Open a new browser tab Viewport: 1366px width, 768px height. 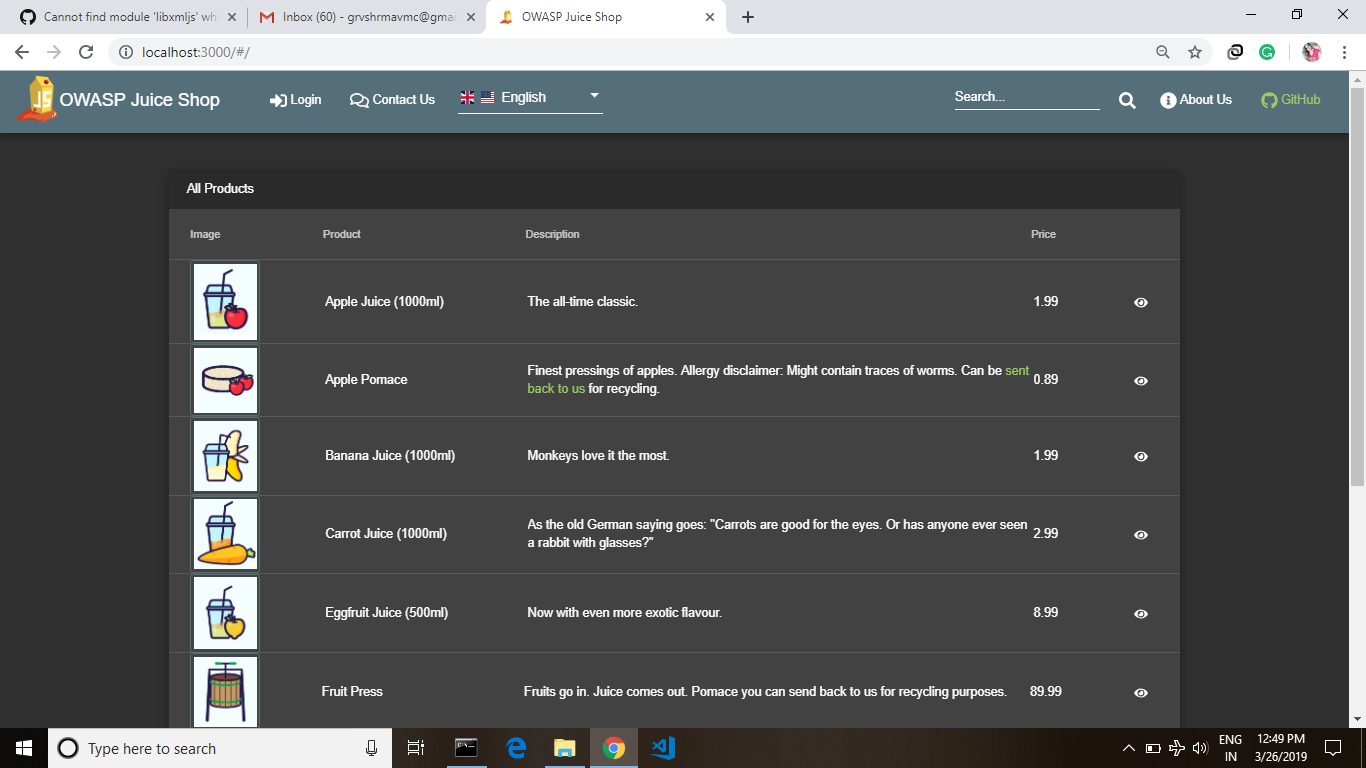tap(748, 17)
